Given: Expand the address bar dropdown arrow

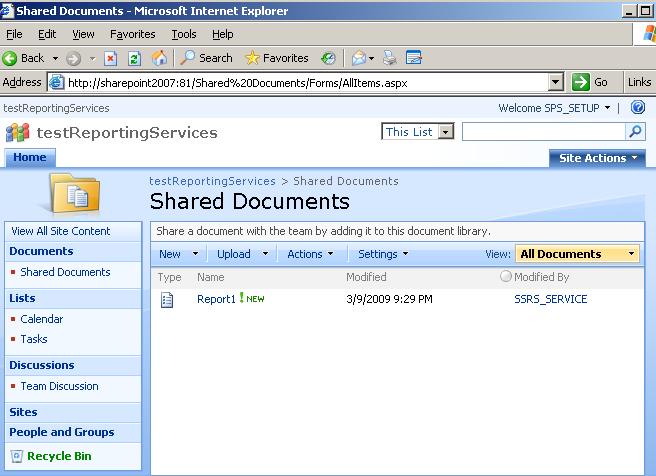Looking at the screenshot, I should tap(555, 82).
